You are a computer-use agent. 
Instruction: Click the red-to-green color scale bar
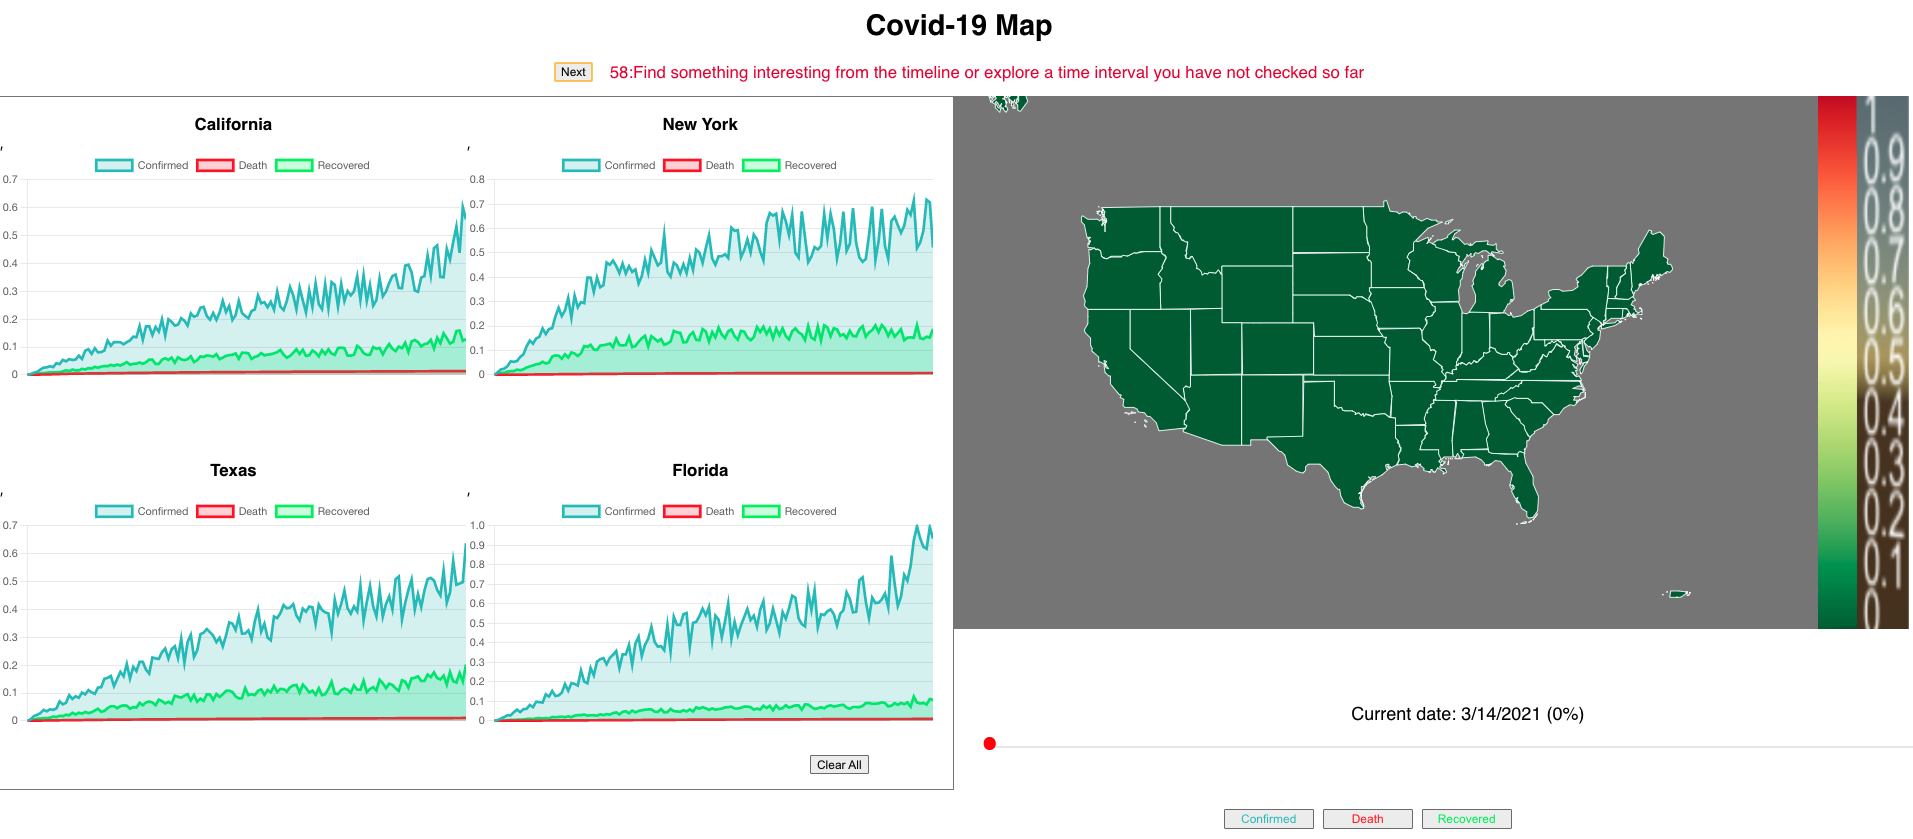tap(1836, 362)
